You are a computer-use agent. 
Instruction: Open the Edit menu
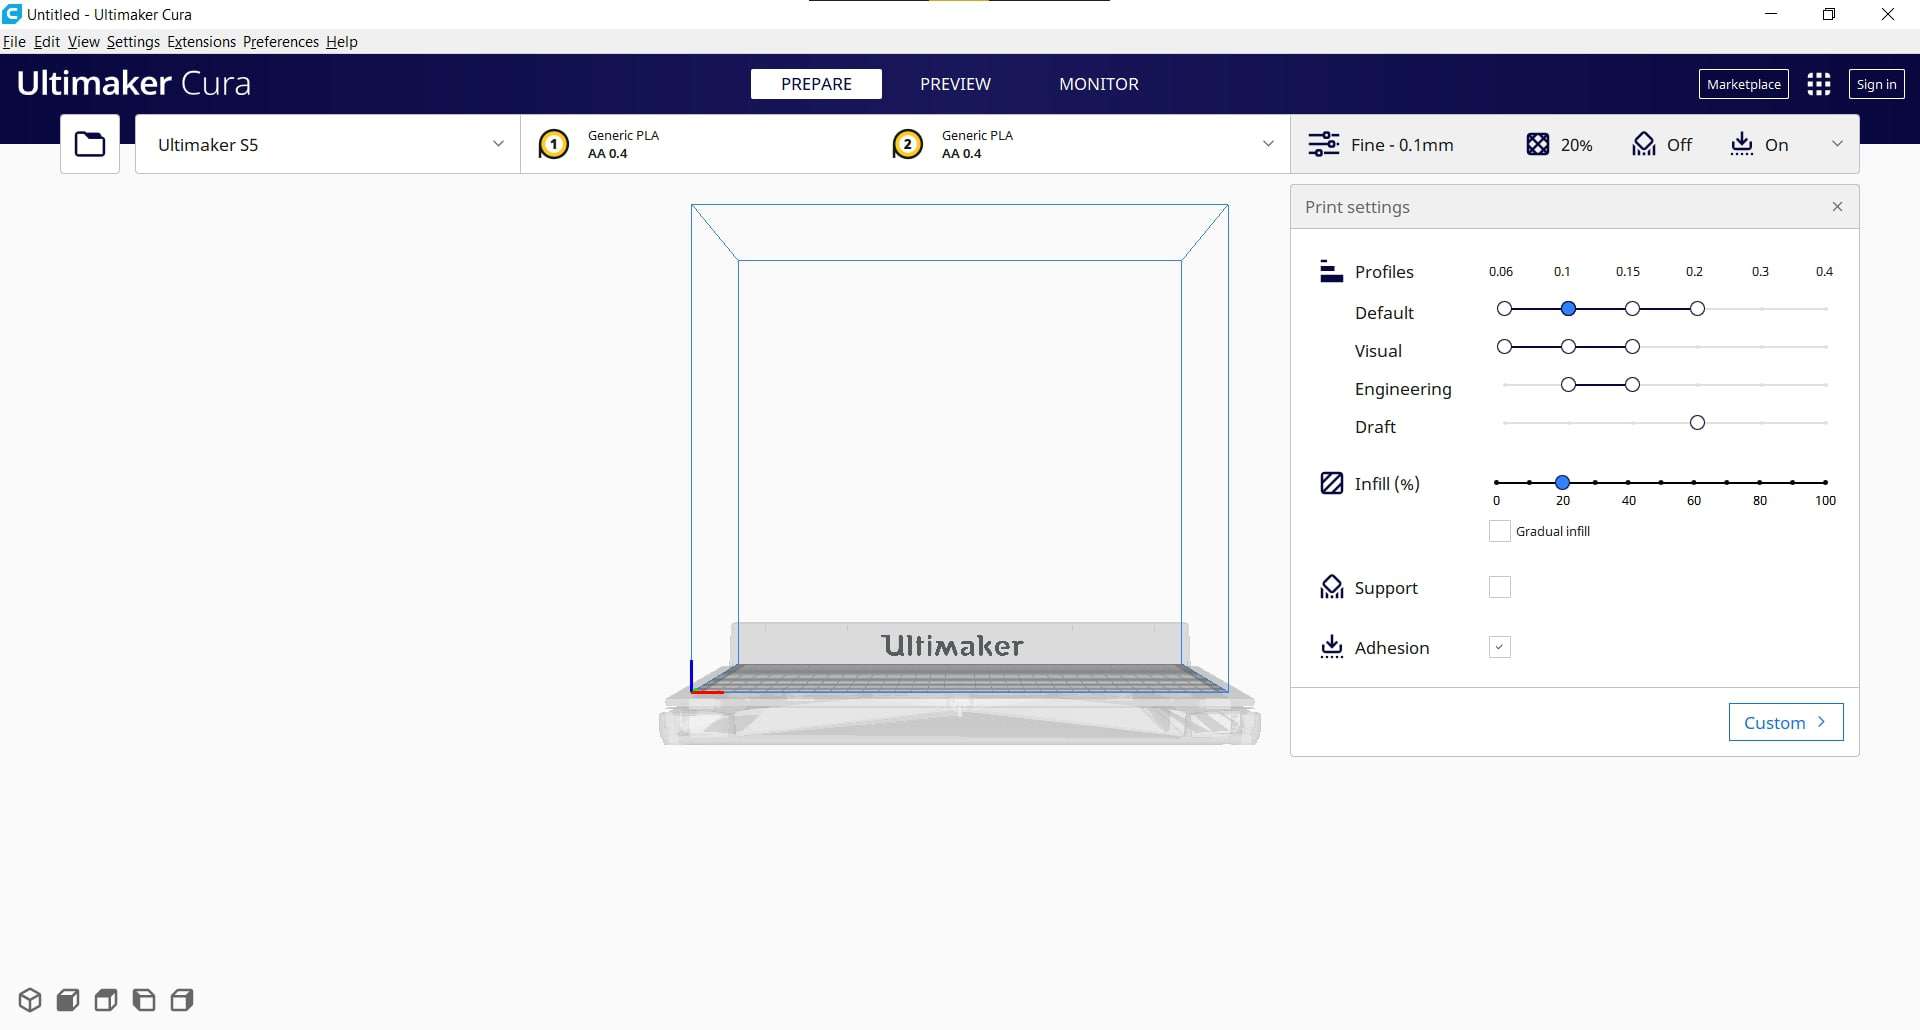pyautogui.click(x=47, y=42)
